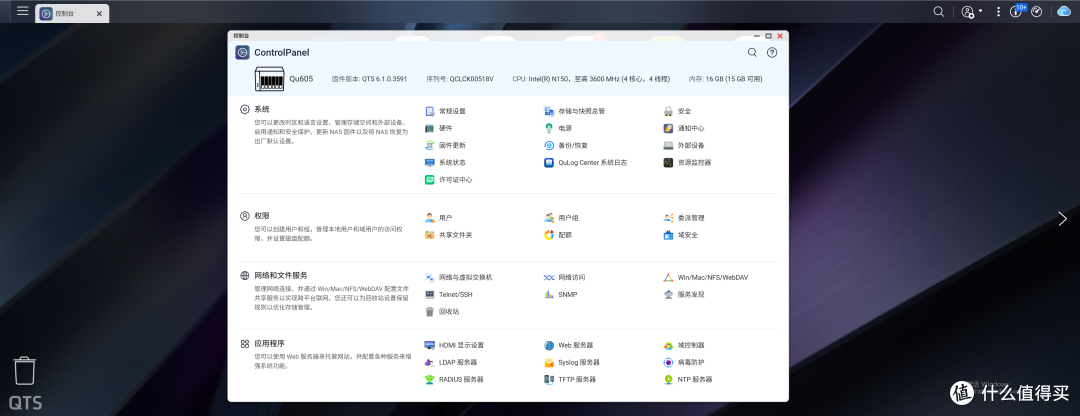Screen dimensions: 1080x416
Task: Open 备份/恢复 backup and restore
Action: tap(565, 145)
